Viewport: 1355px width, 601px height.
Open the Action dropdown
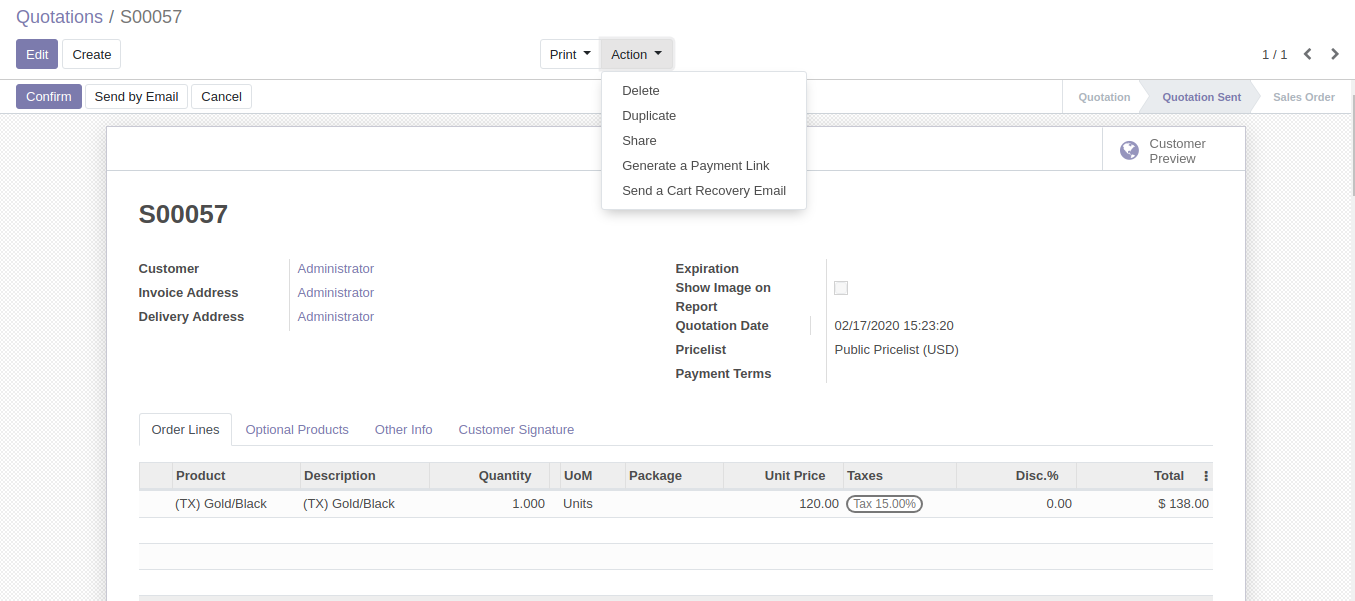click(x=636, y=54)
